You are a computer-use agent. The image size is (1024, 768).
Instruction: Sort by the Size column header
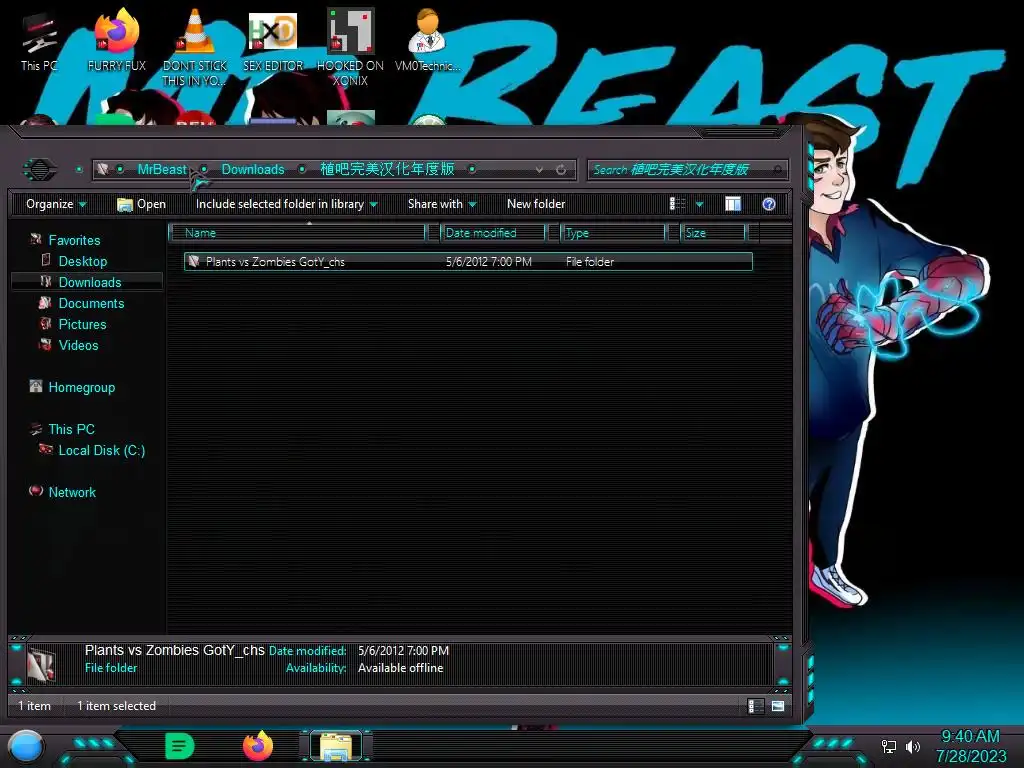coord(712,232)
